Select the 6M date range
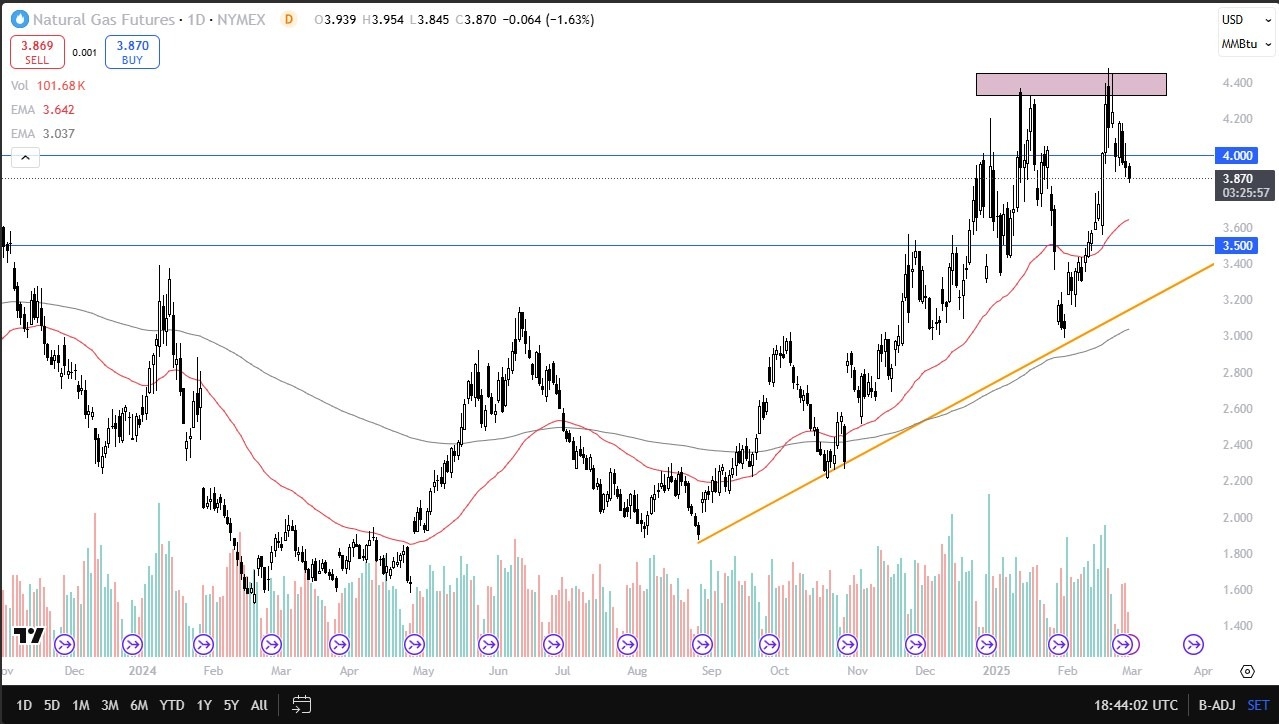The width and height of the screenshot is (1279, 724). 139,705
